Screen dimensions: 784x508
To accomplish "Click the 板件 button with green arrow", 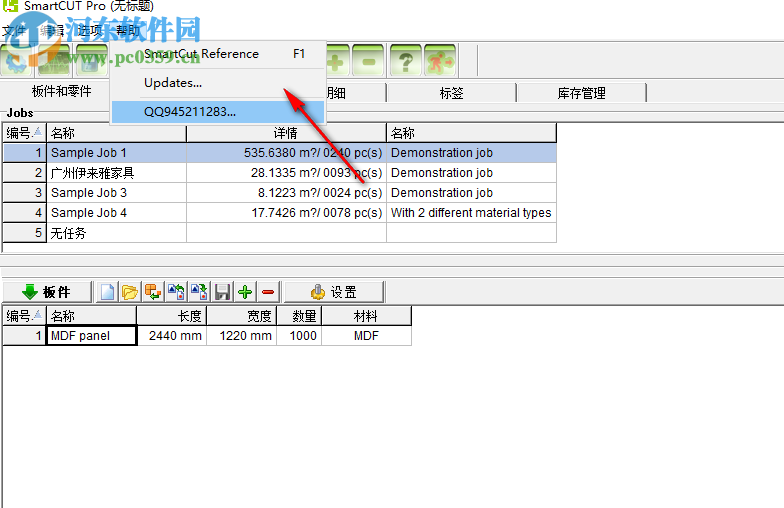I will tap(47, 292).
